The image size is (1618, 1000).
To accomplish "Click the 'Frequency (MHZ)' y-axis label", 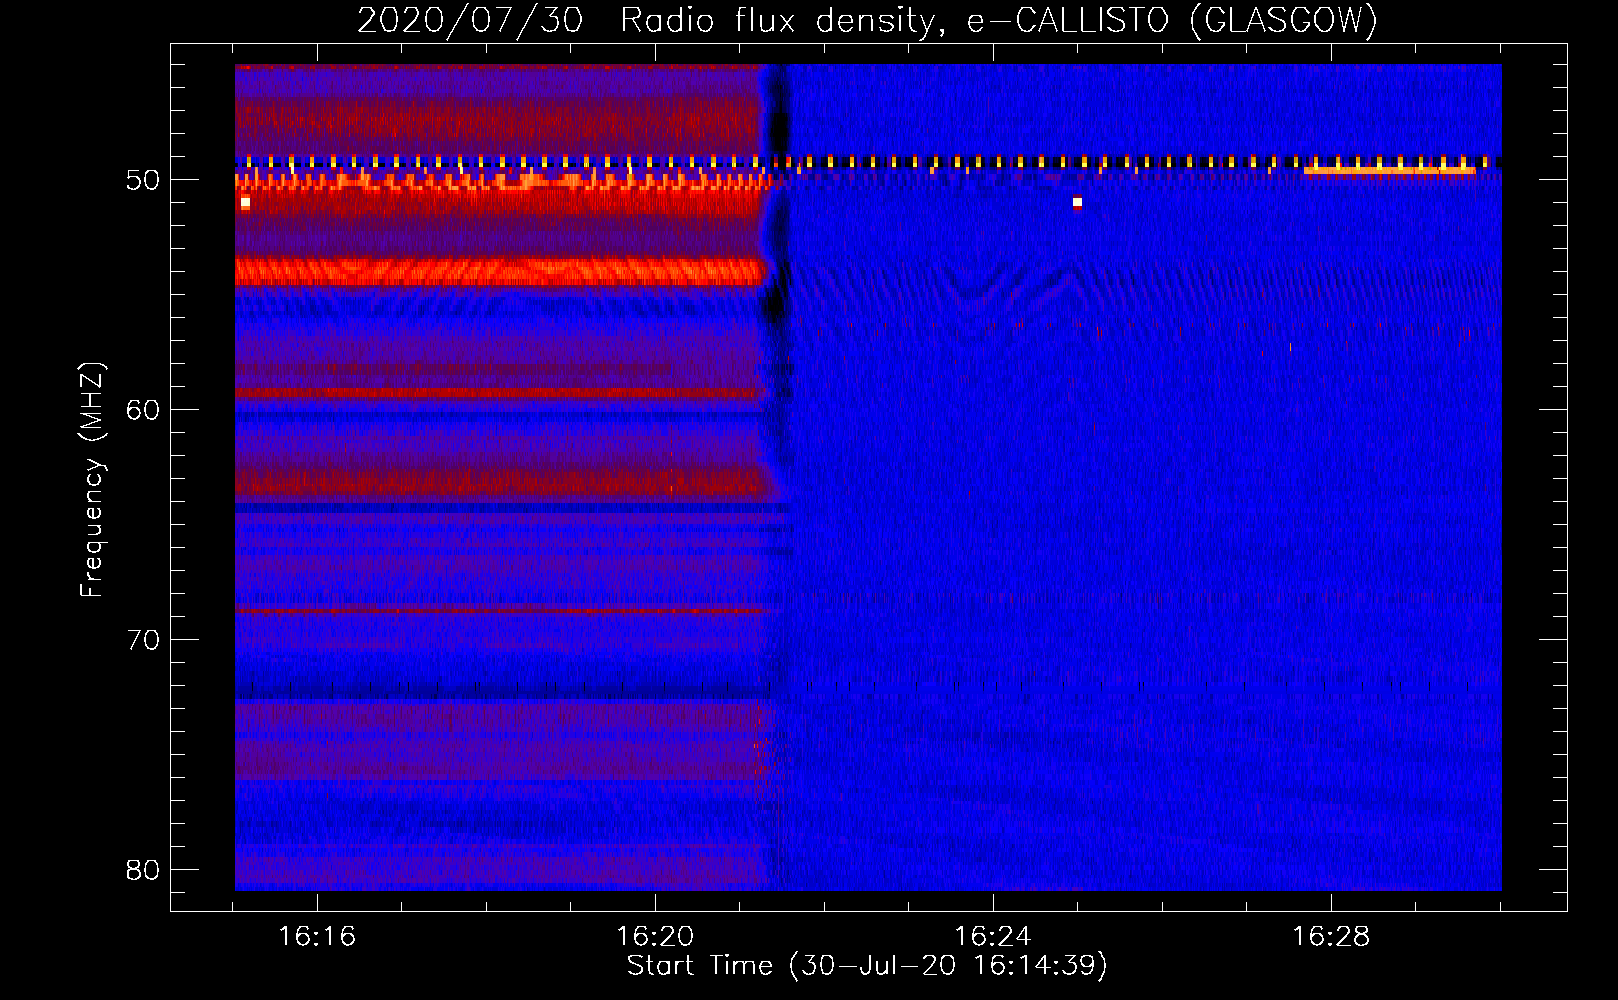I will click(x=92, y=480).
